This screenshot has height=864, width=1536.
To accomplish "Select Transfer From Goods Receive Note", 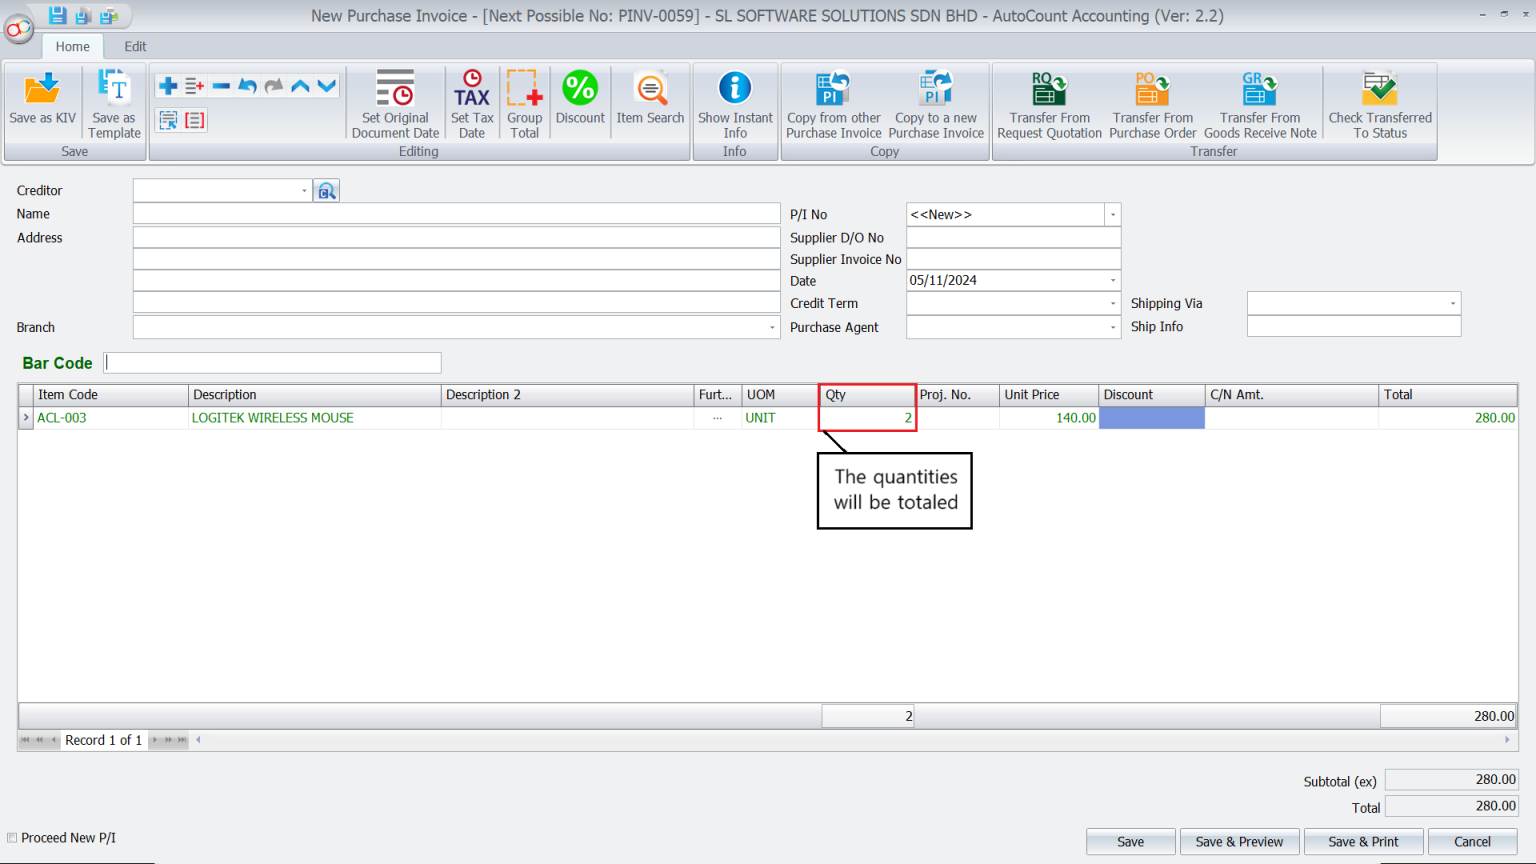I will (x=1259, y=100).
